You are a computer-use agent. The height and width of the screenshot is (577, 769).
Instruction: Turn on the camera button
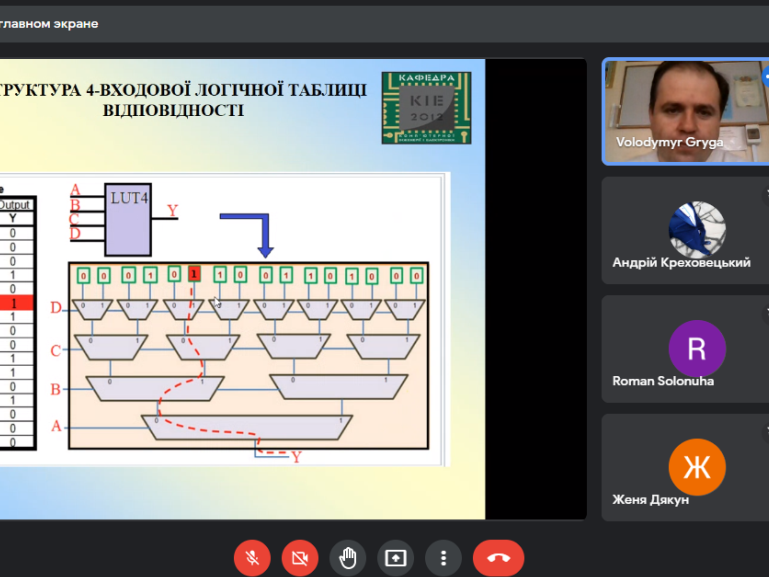click(300, 558)
